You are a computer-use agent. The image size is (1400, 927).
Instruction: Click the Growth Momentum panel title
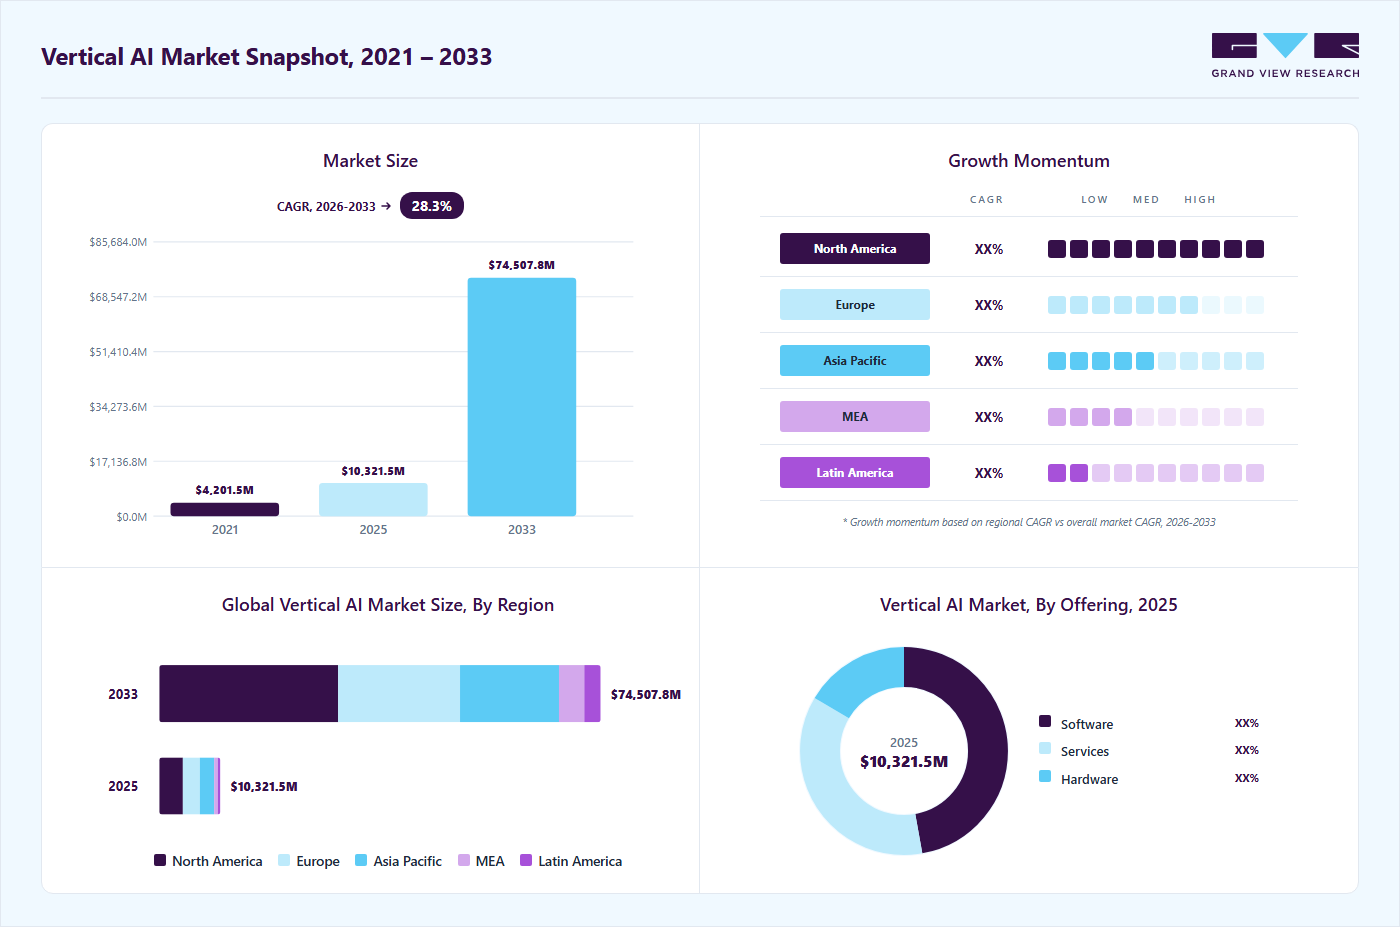[x=1029, y=161]
